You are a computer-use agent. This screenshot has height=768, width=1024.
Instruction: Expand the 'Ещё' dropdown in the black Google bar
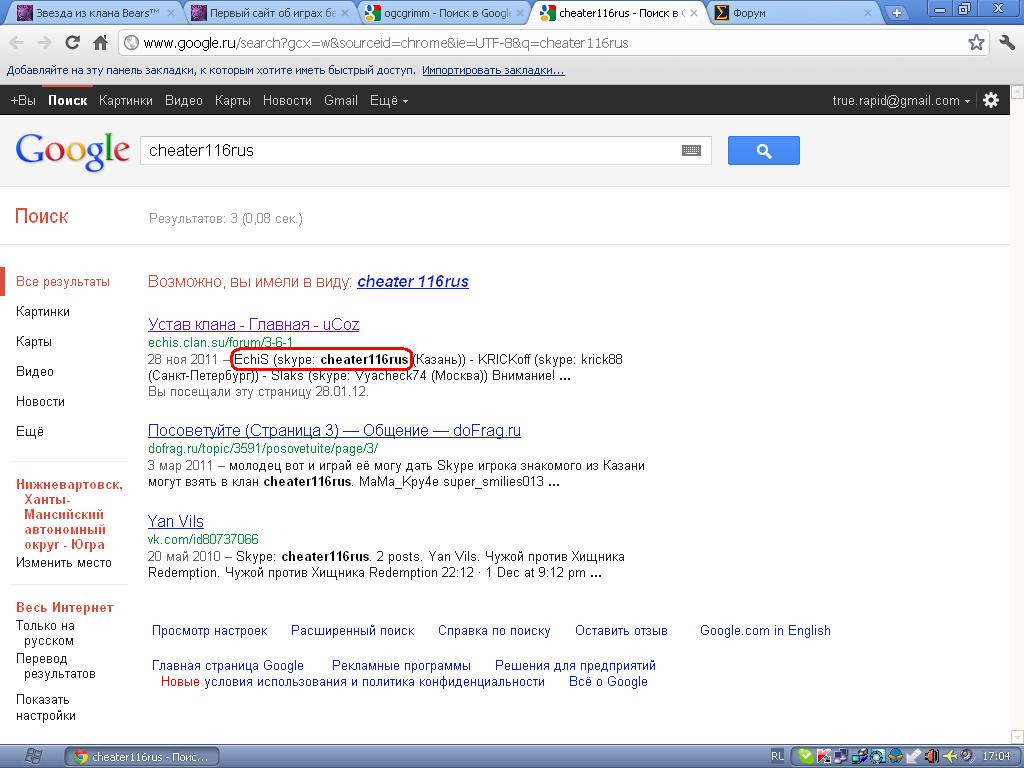[x=389, y=101]
